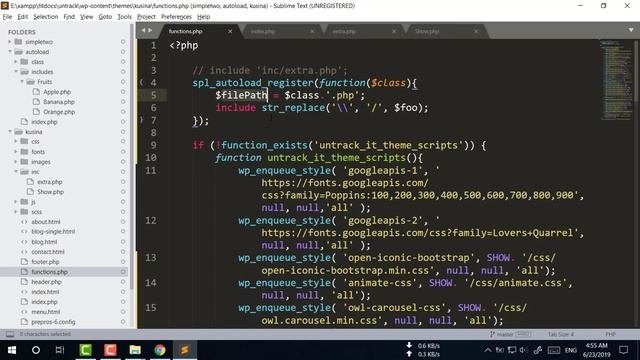Change Tab Size 4 setting
640x360 pixels.
[561, 334]
